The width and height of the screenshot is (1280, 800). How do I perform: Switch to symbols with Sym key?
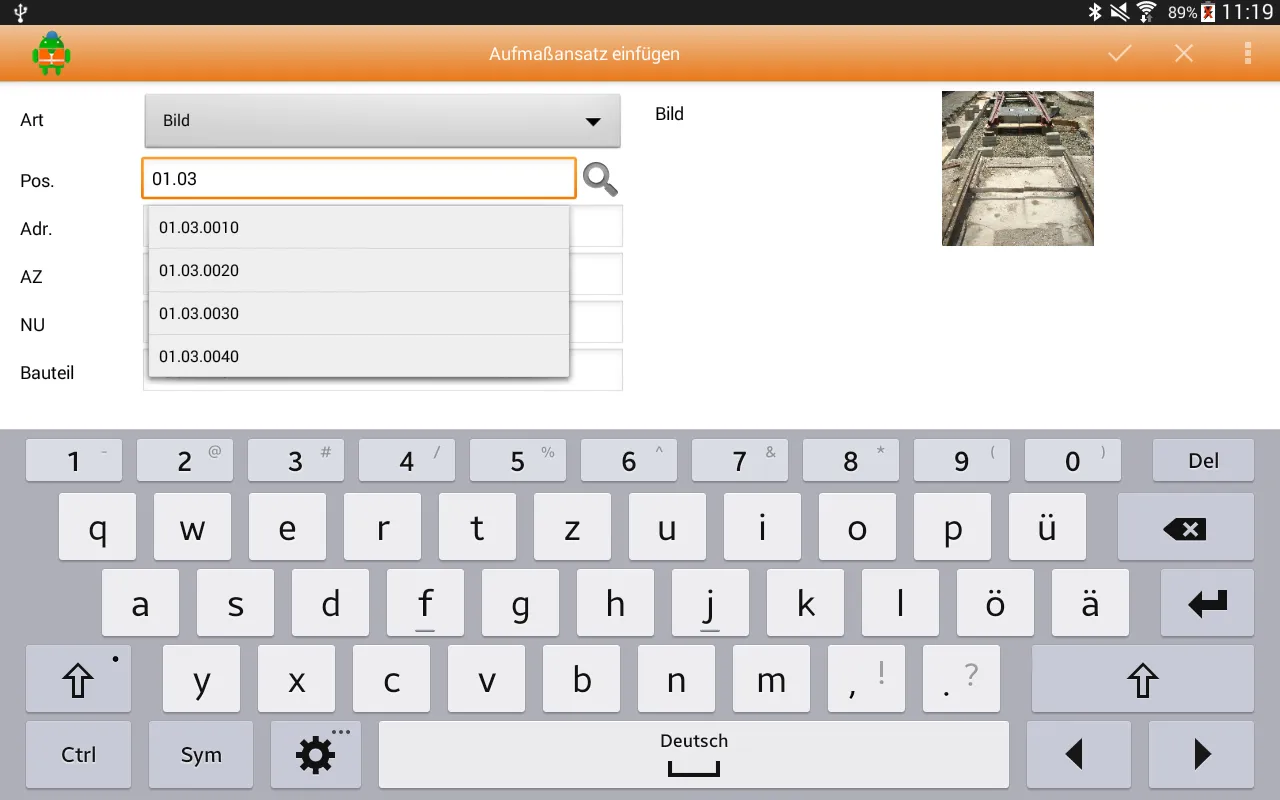pos(201,755)
